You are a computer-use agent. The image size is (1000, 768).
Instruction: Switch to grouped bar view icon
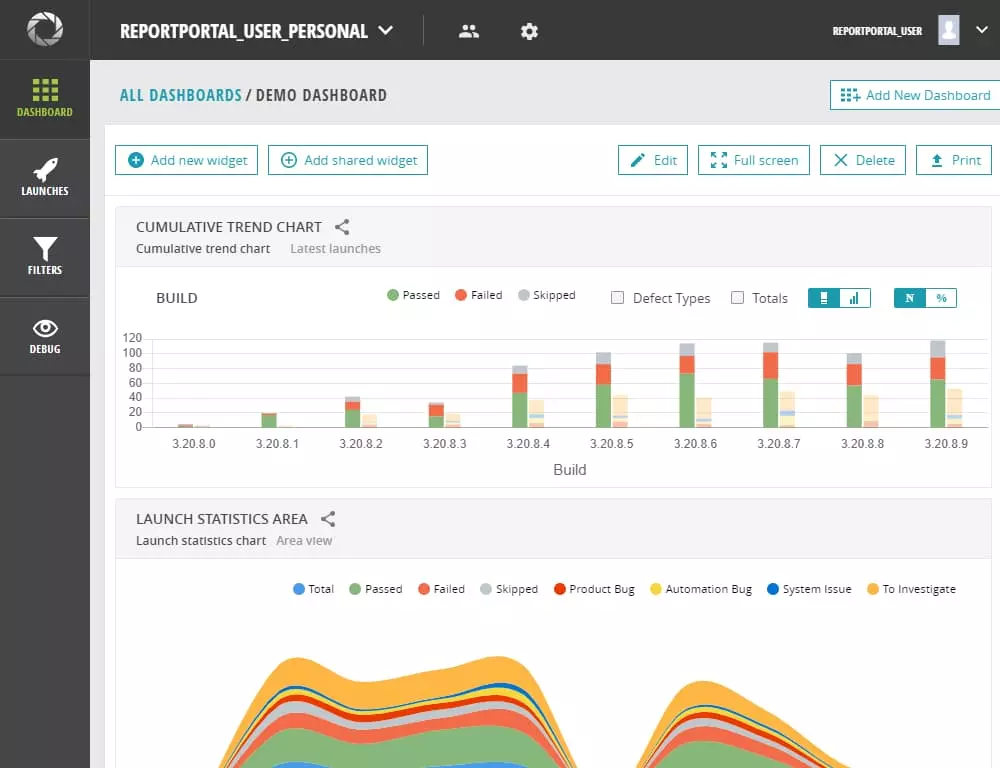click(852, 297)
